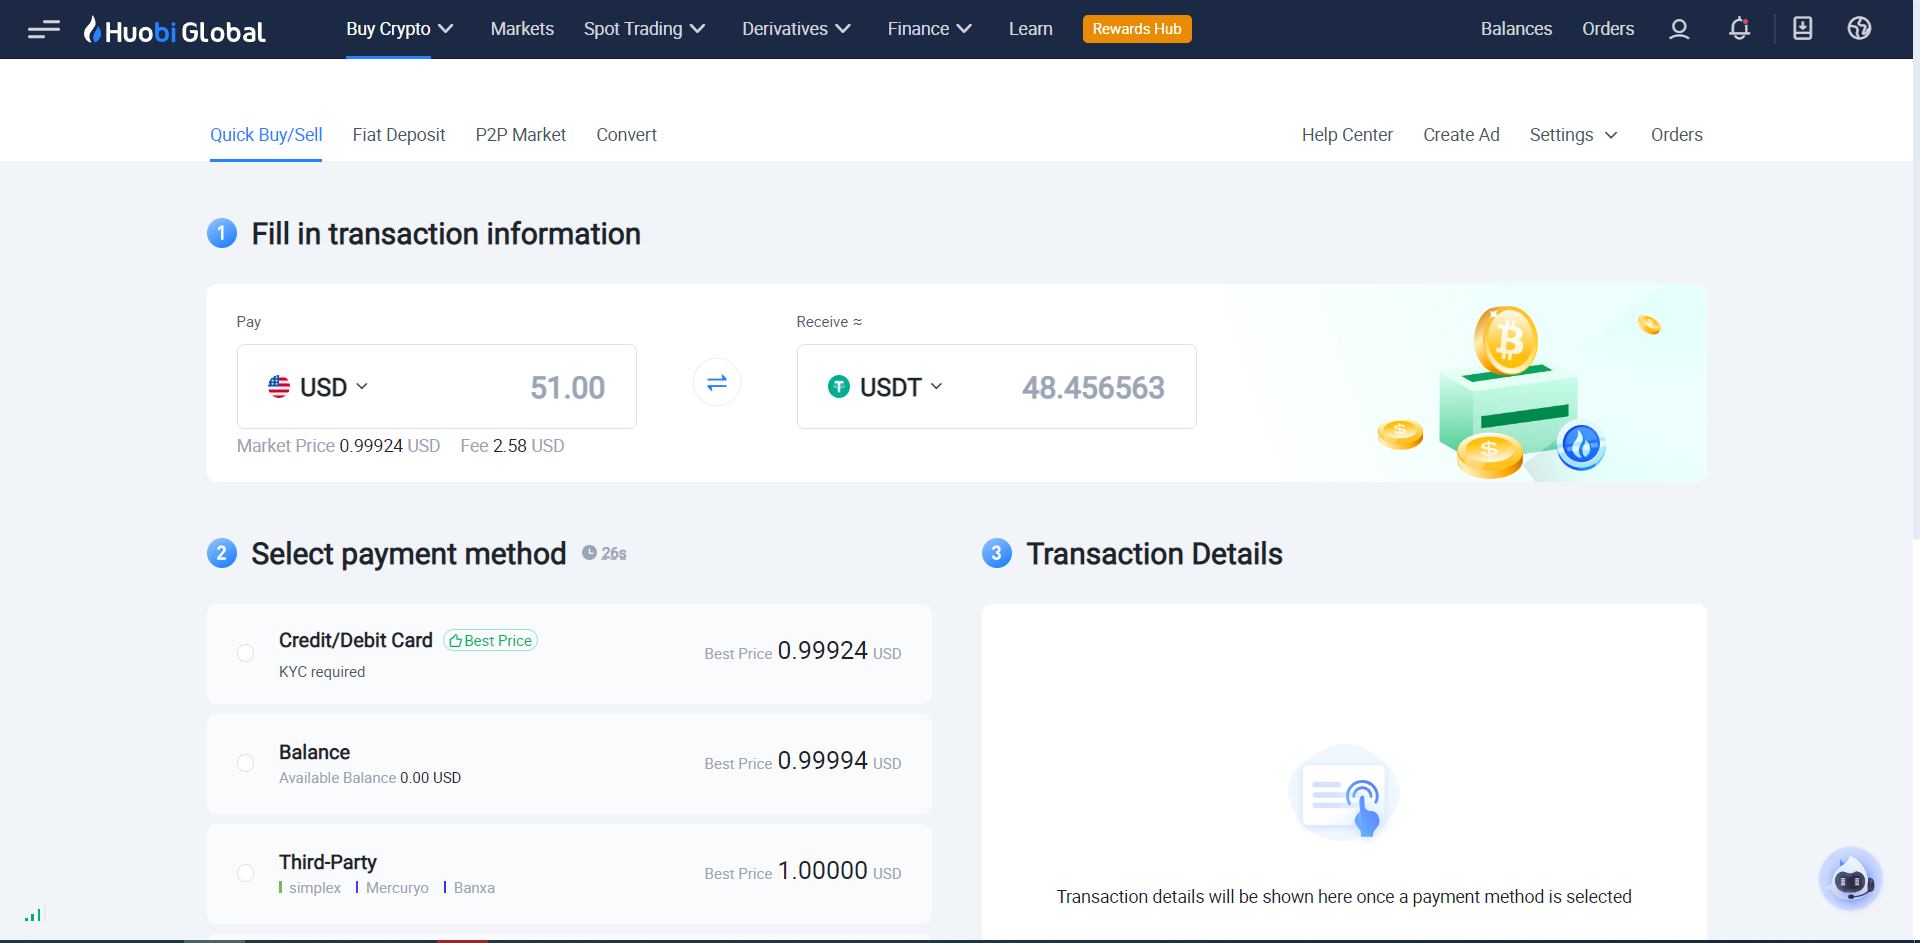
Task: Click the bitcoin piggy bank illustration
Action: pyautogui.click(x=1510, y=392)
